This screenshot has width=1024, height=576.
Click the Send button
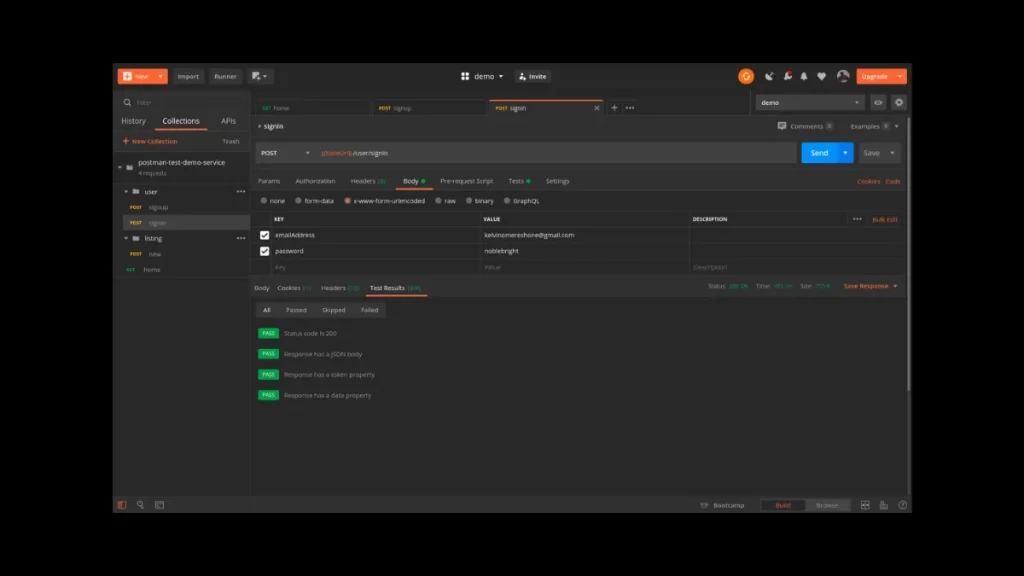point(821,152)
